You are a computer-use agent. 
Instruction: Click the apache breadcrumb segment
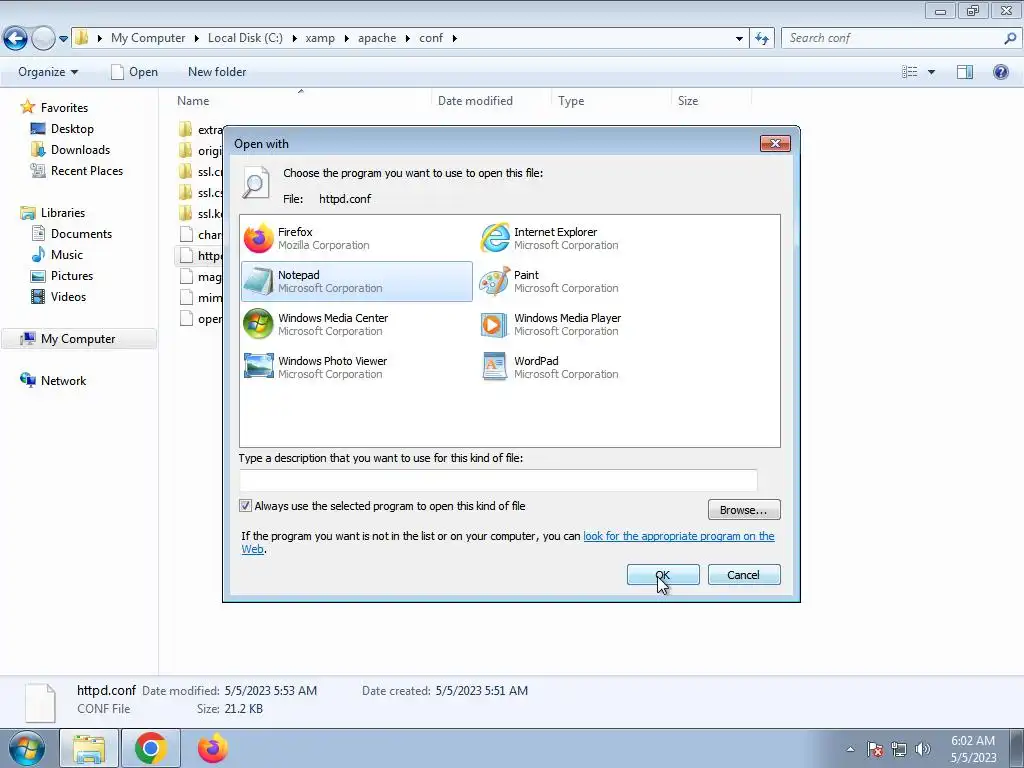(x=377, y=38)
